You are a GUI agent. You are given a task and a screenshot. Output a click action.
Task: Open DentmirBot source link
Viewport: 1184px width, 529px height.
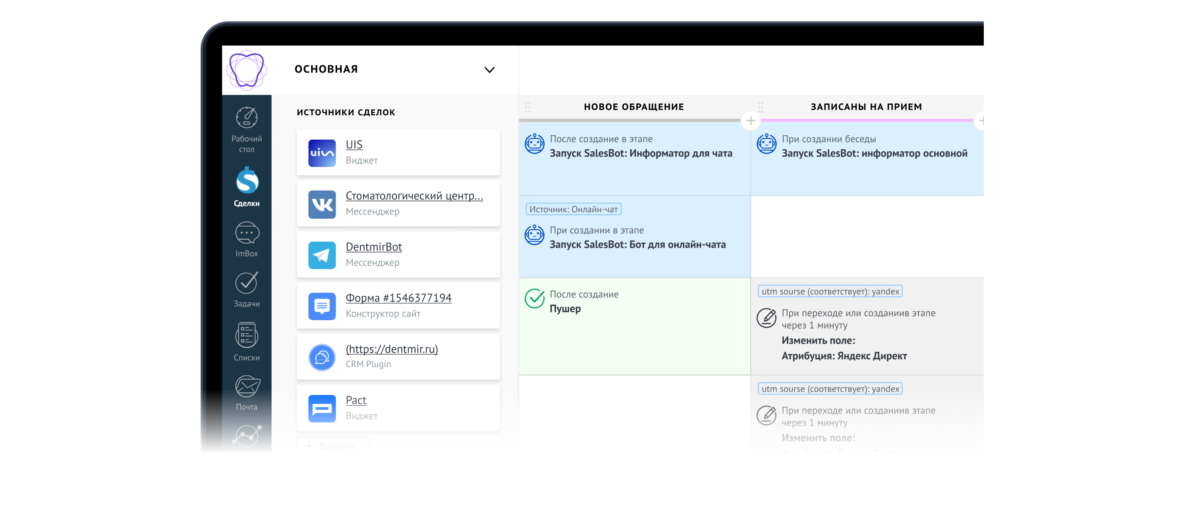point(374,248)
